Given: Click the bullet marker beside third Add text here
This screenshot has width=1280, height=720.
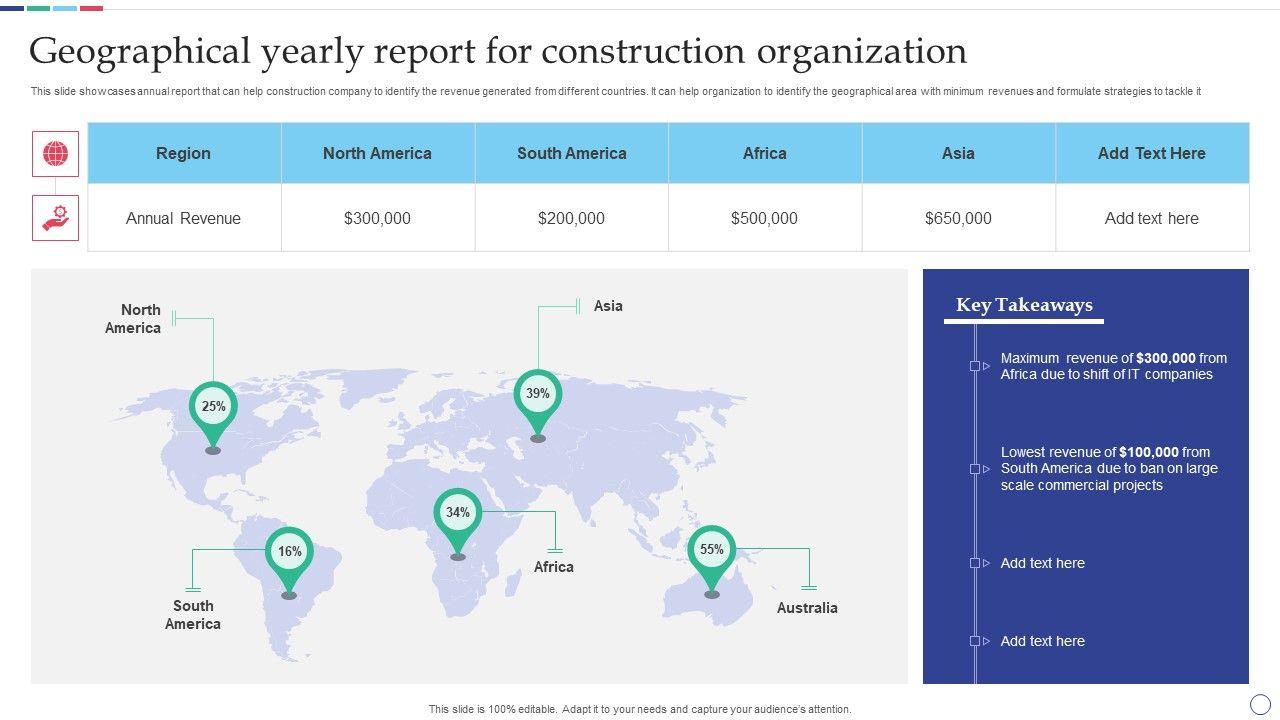Looking at the screenshot, I should click(975, 563).
